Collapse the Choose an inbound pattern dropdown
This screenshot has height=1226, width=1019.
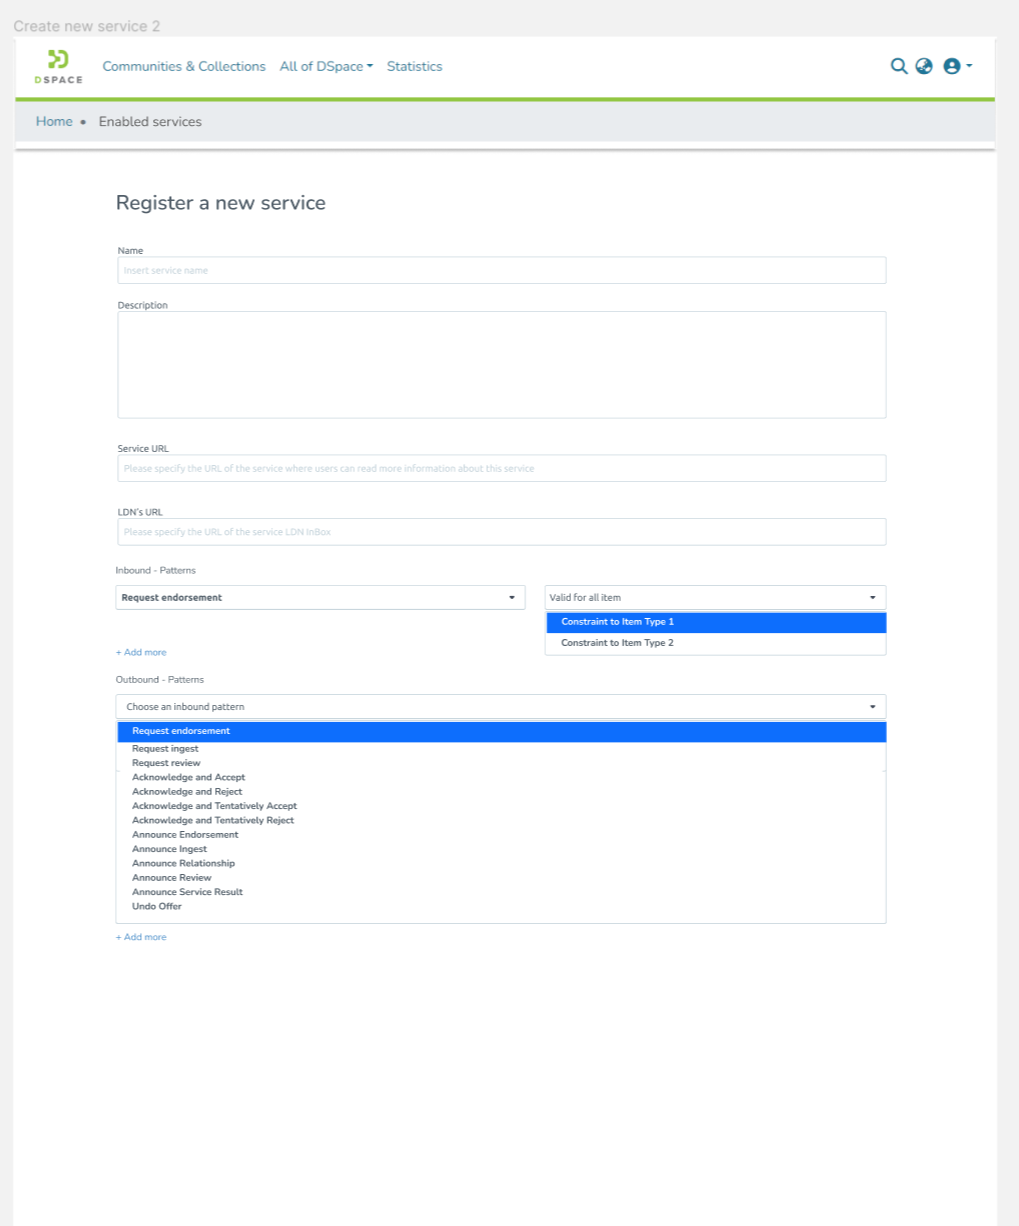(x=501, y=707)
